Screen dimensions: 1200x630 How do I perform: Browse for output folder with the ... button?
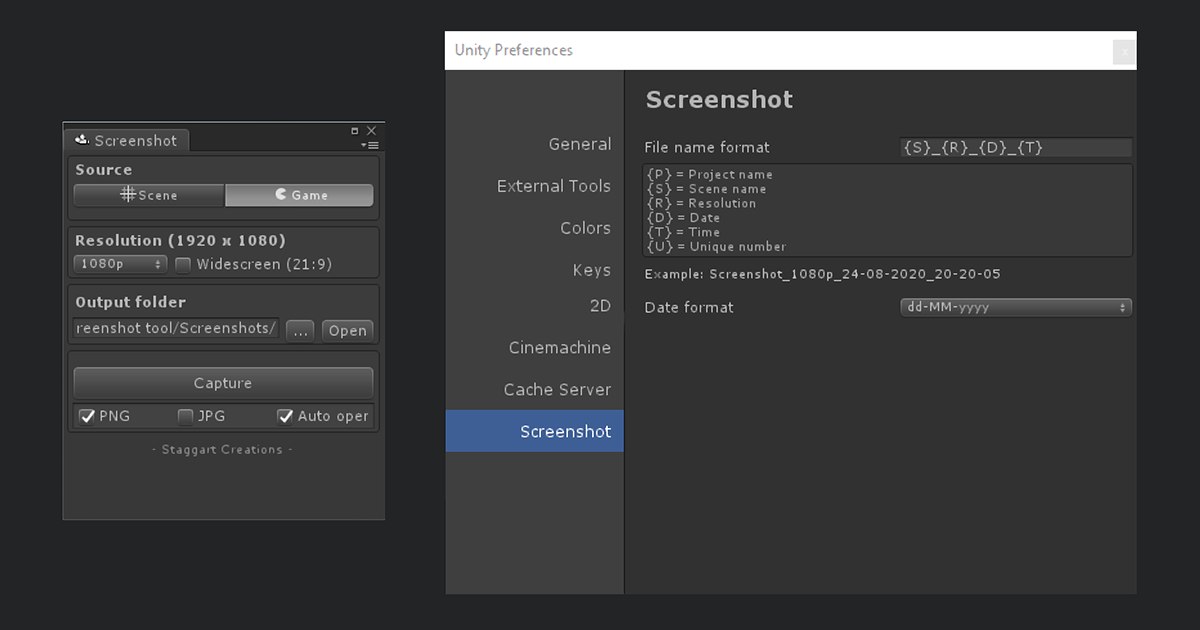click(301, 331)
